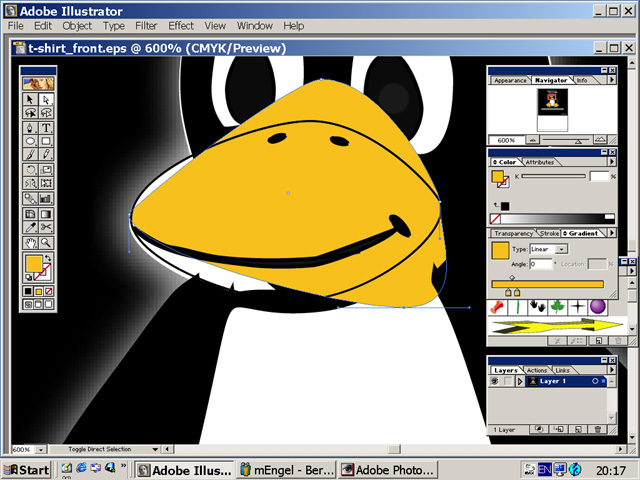The image size is (640, 480).
Task: Switch to the Stroke tab
Action: point(549,233)
